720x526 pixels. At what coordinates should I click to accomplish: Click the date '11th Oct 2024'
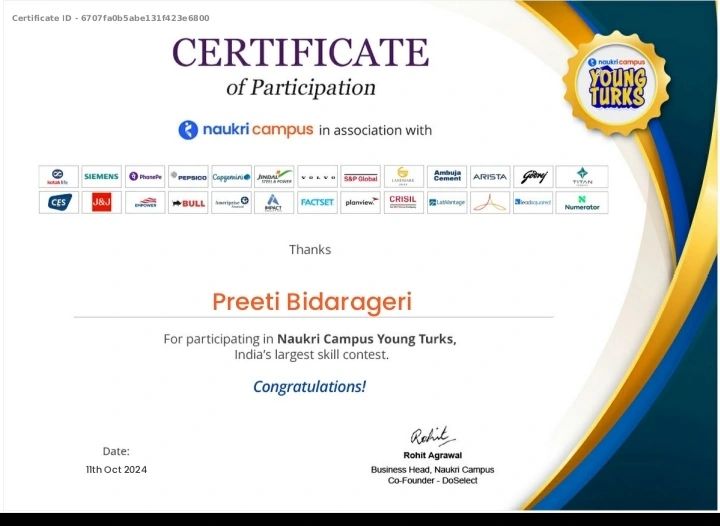coord(116,470)
